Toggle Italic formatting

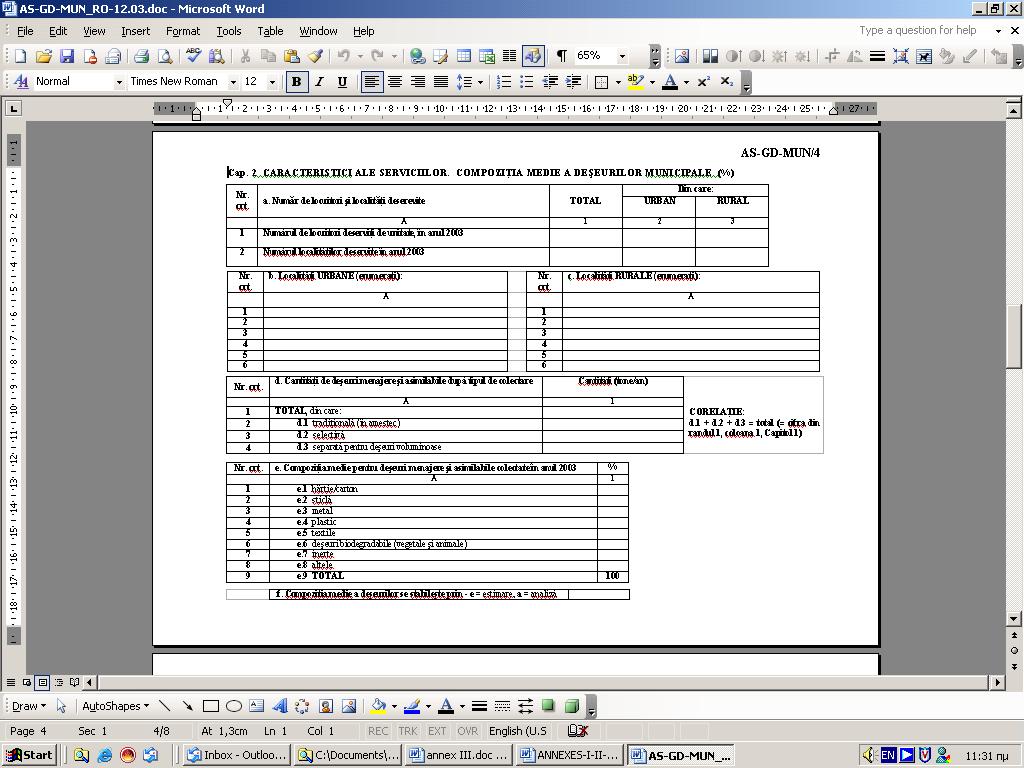(x=319, y=82)
